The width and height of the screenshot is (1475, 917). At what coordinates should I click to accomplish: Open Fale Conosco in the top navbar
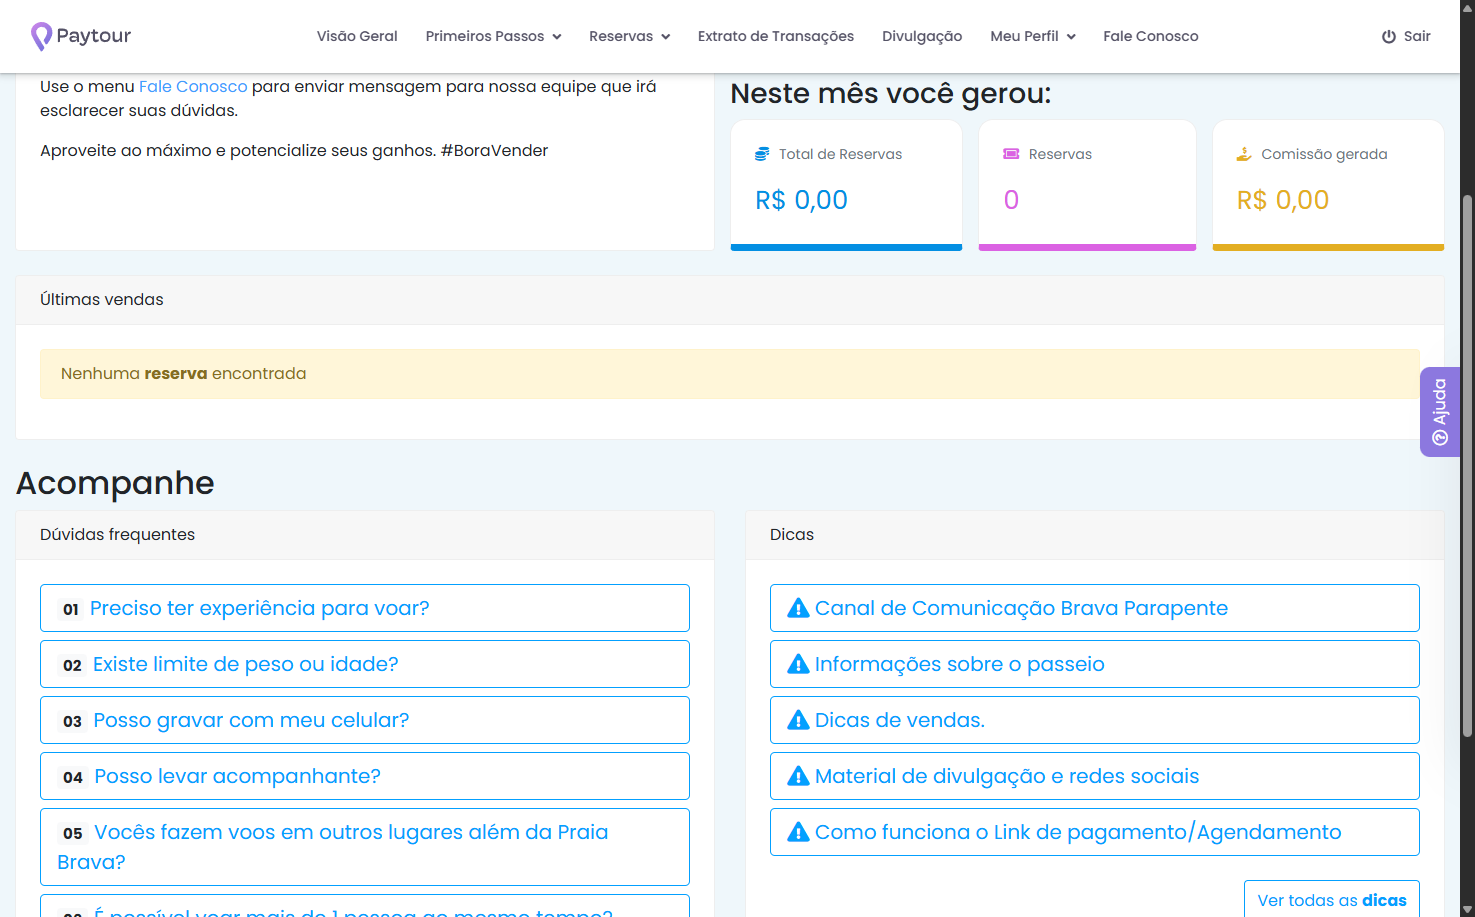[x=1151, y=36]
